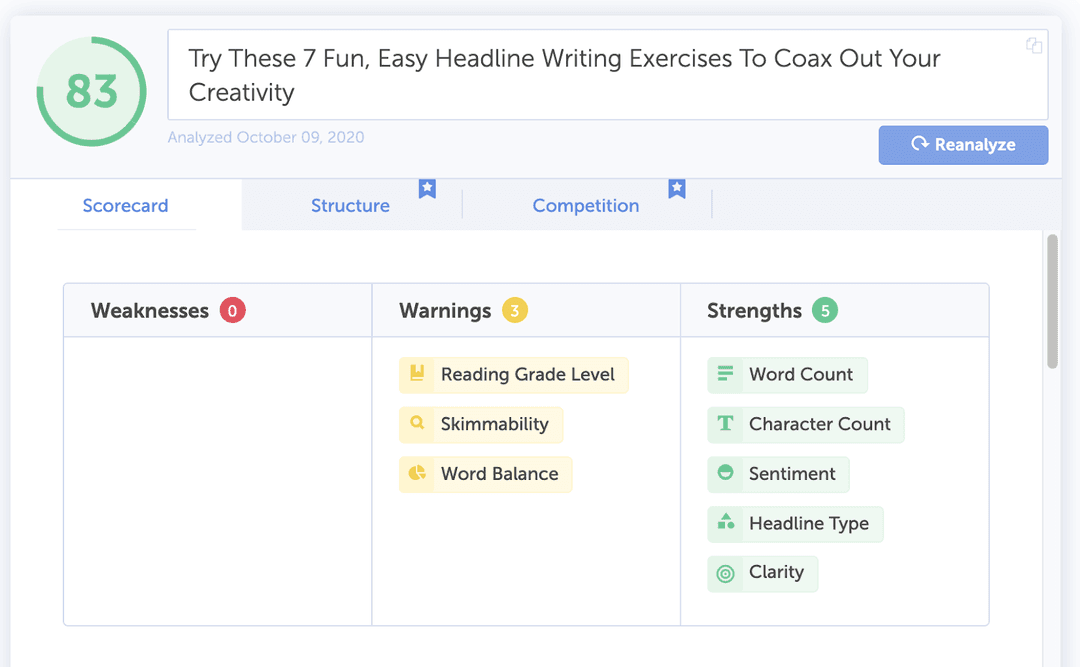This screenshot has width=1080, height=667.
Task: Open the Competition tab
Action: (x=586, y=206)
